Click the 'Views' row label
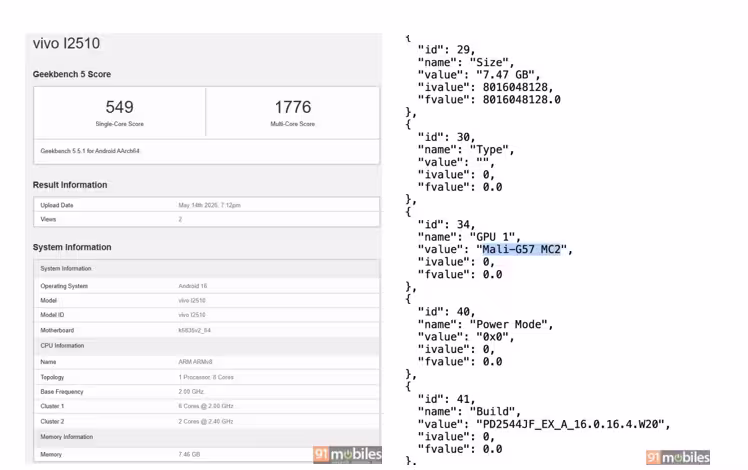748x470 pixels. 48,219
